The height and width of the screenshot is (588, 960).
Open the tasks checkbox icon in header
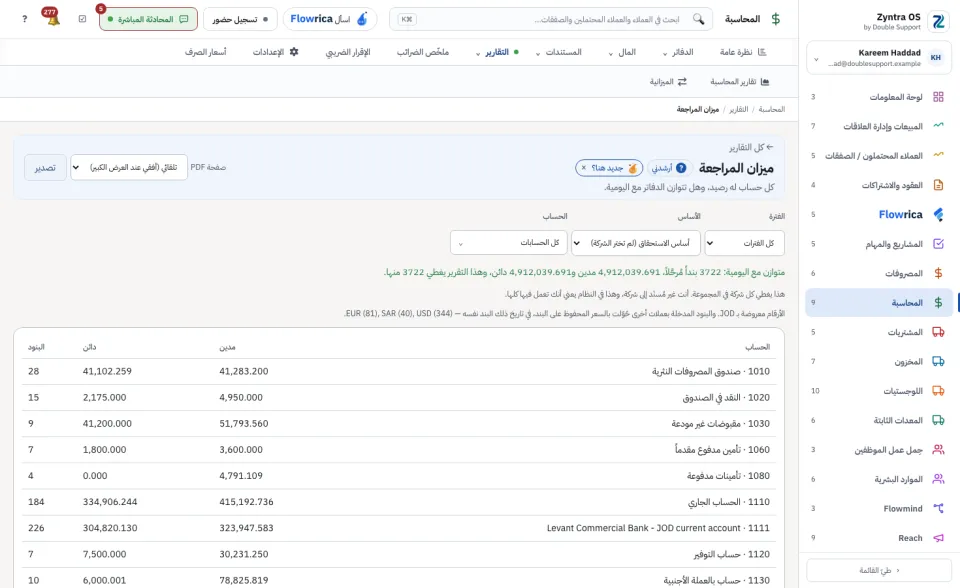(x=83, y=19)
